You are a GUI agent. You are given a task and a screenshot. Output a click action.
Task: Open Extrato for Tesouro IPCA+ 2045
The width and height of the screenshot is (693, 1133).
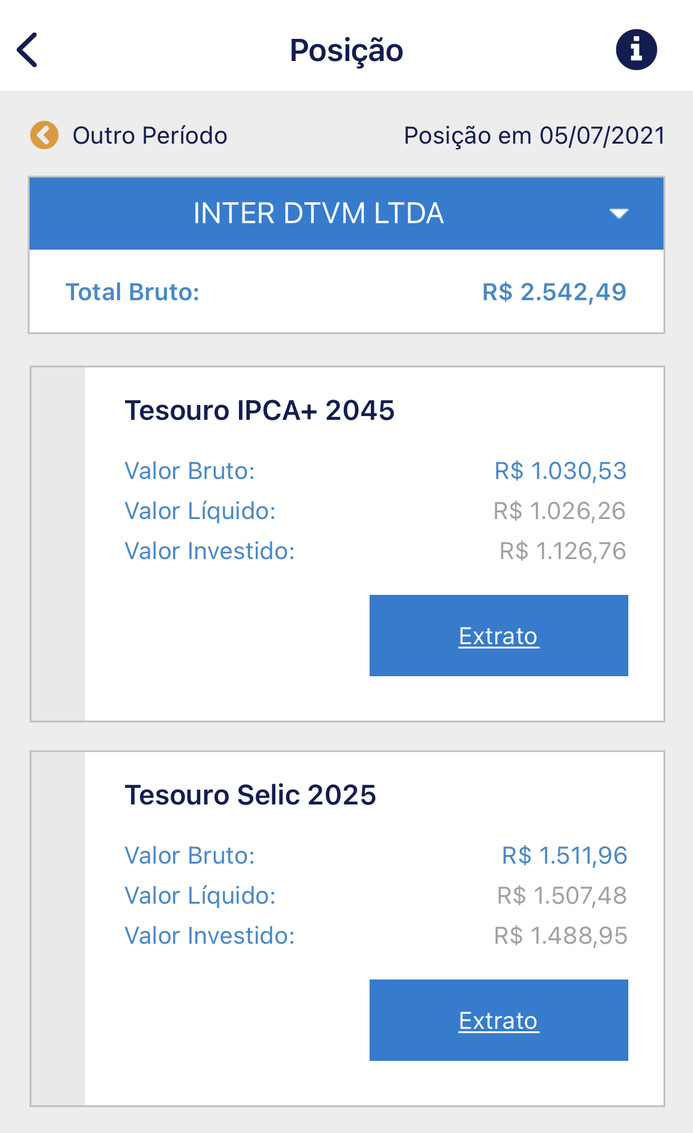499,636
